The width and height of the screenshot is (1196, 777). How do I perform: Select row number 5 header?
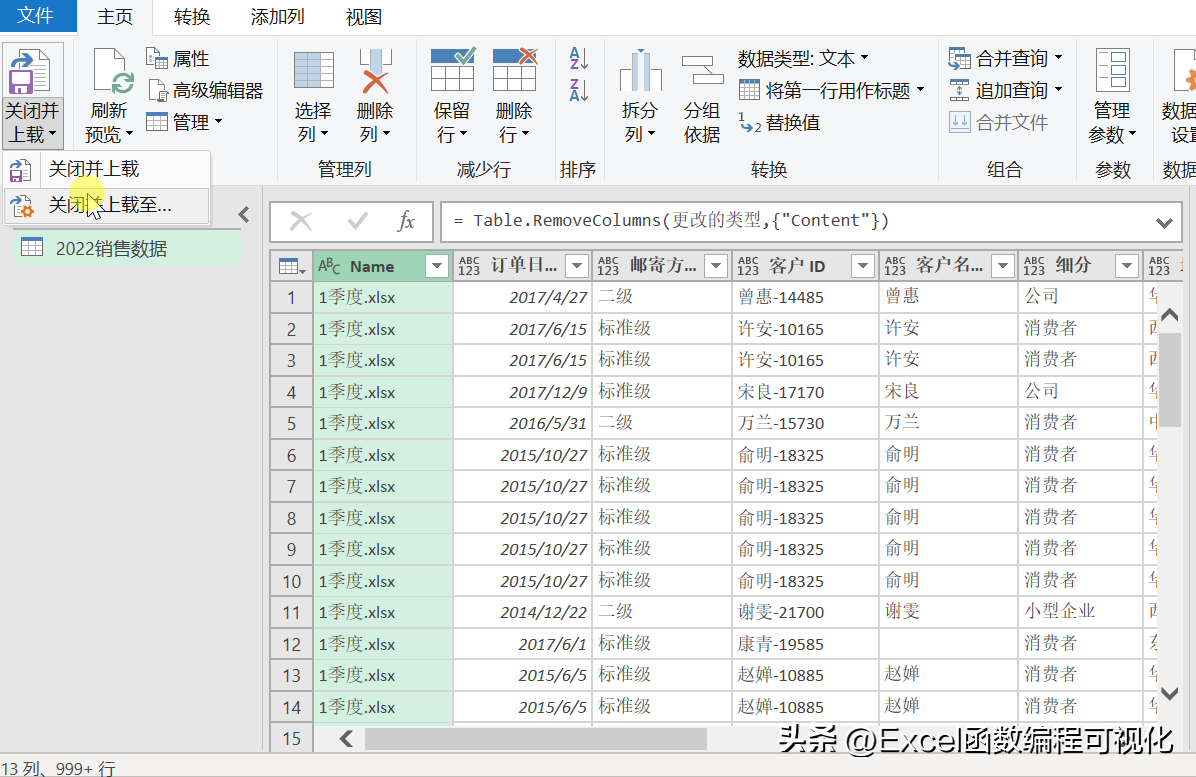click(291, 423)
